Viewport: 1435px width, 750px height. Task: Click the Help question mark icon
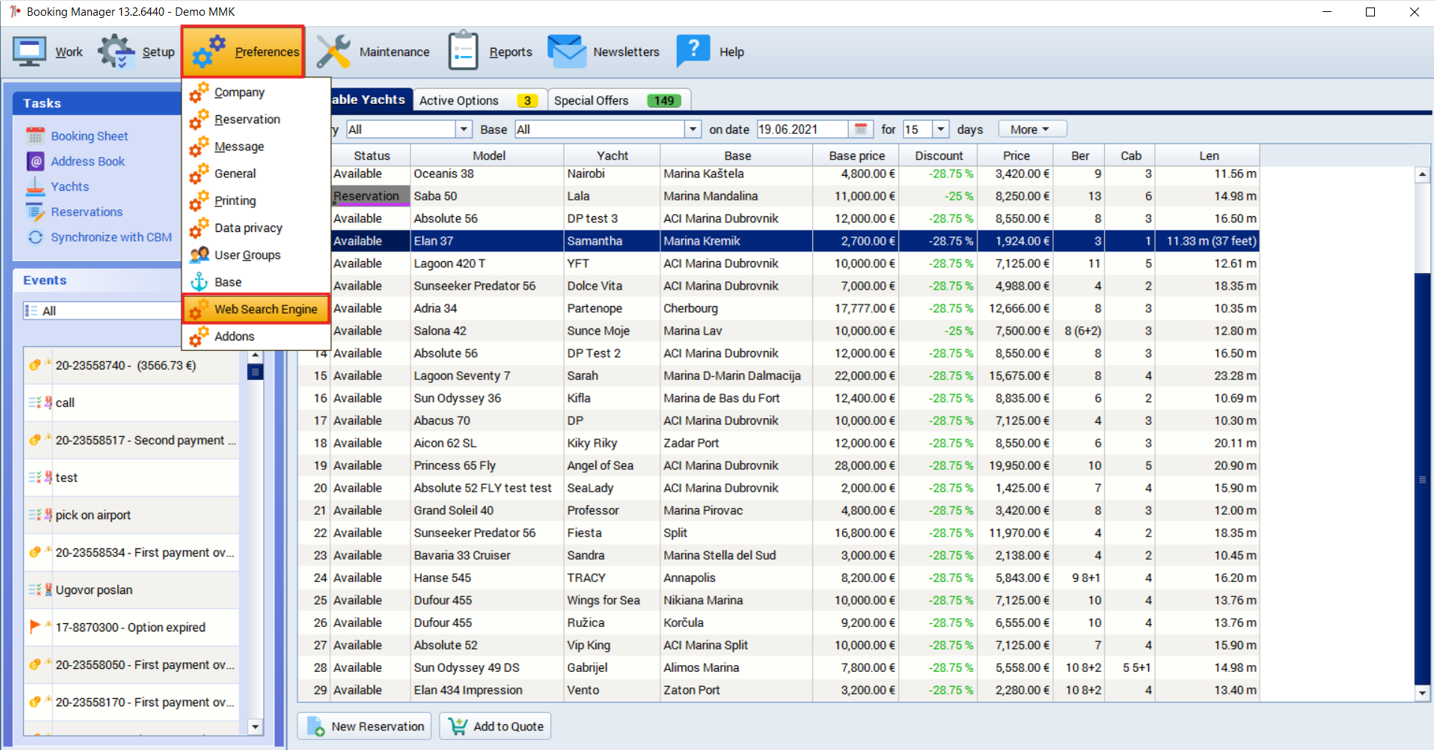692,51
